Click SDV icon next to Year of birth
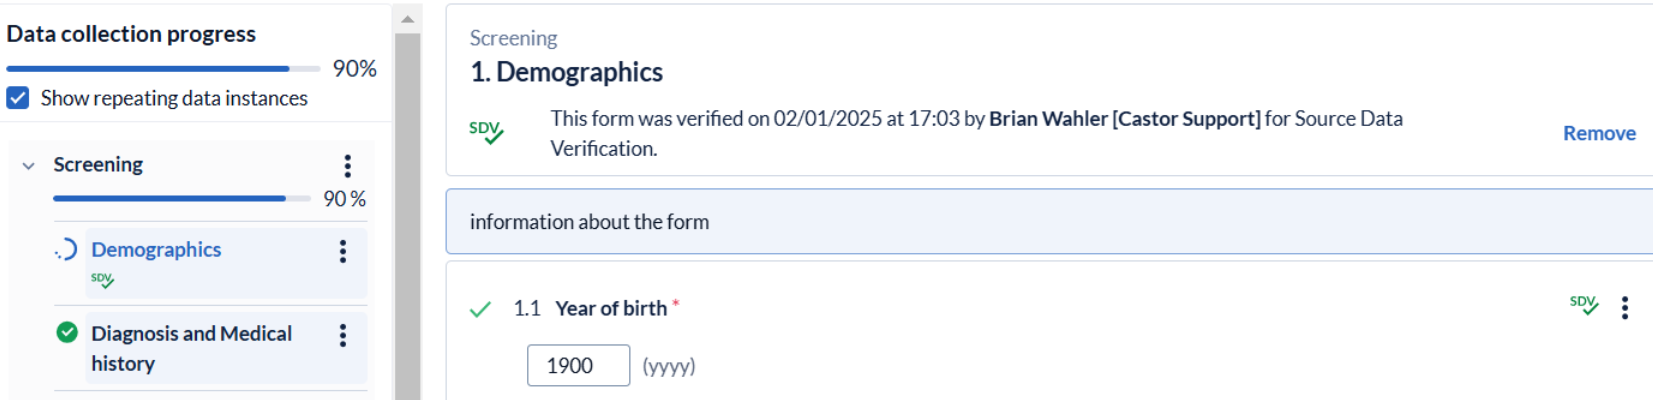 pyautogui.click(x=1583, y=305)
